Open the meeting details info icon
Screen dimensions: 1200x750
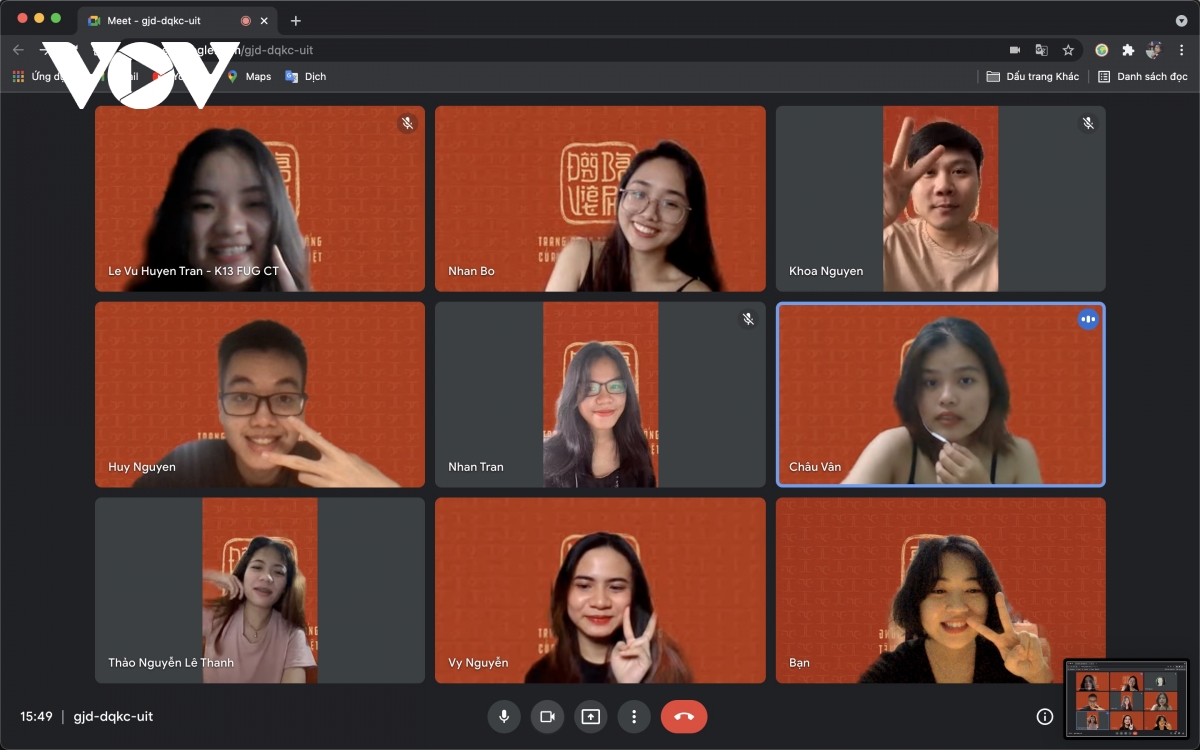(x=1044, y=716)
